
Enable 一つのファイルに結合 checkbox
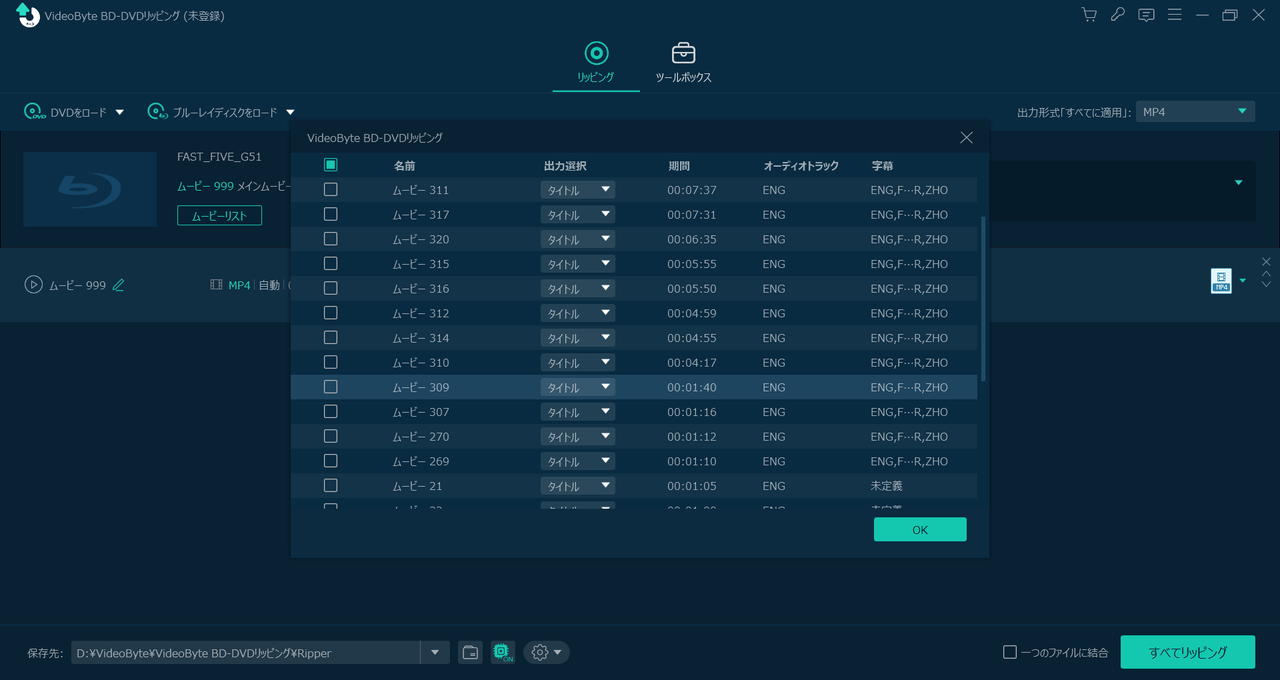[x=1010, y=653]
